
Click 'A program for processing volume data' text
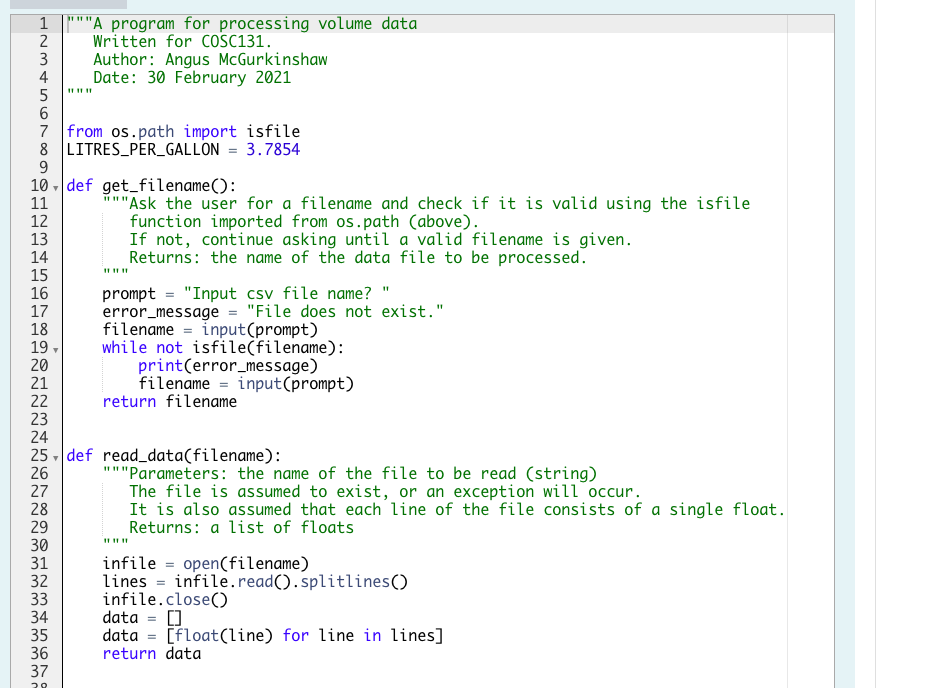coord(255,24)
